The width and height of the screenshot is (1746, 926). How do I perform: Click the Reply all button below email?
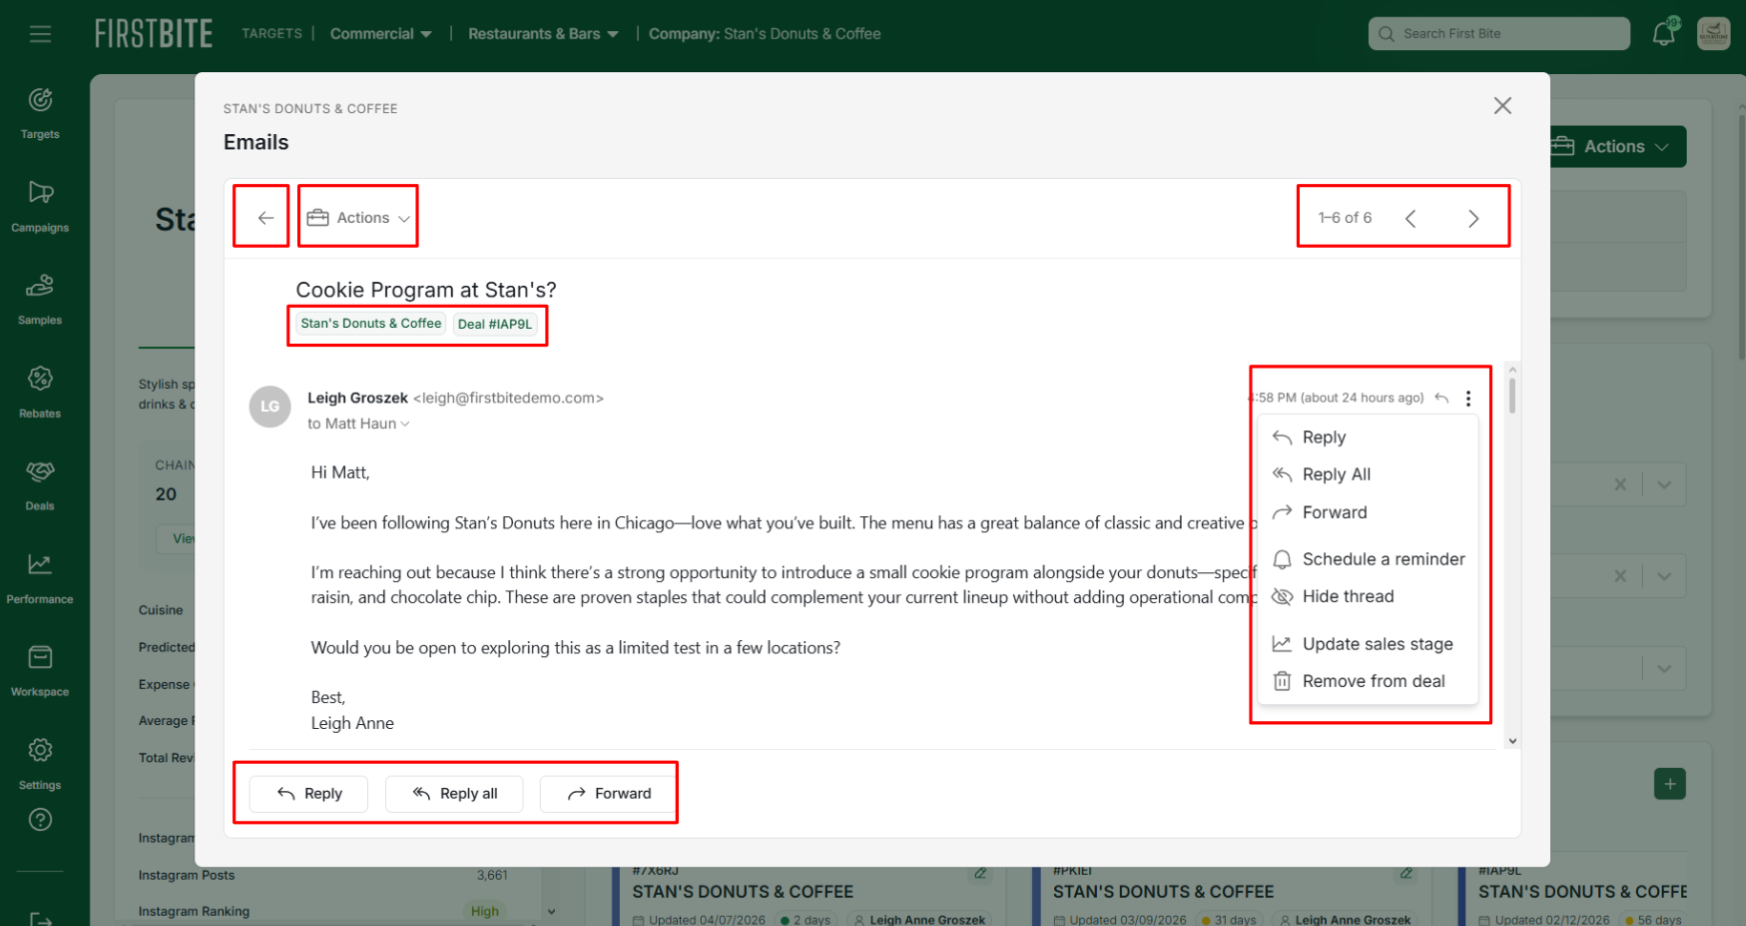455,794
